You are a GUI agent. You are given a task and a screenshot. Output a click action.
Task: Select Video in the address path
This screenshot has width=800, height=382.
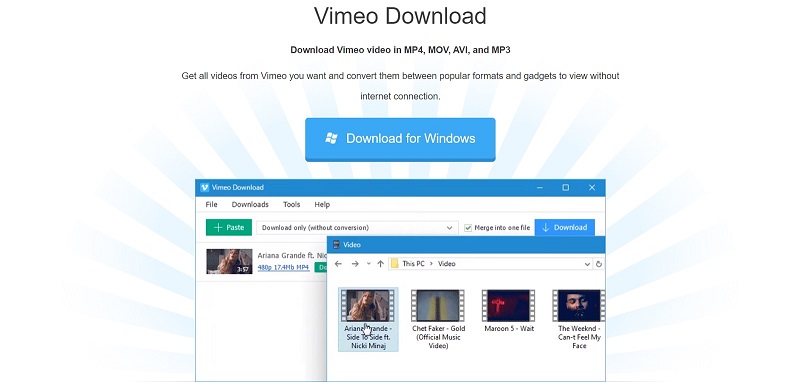tap(446, 264)
